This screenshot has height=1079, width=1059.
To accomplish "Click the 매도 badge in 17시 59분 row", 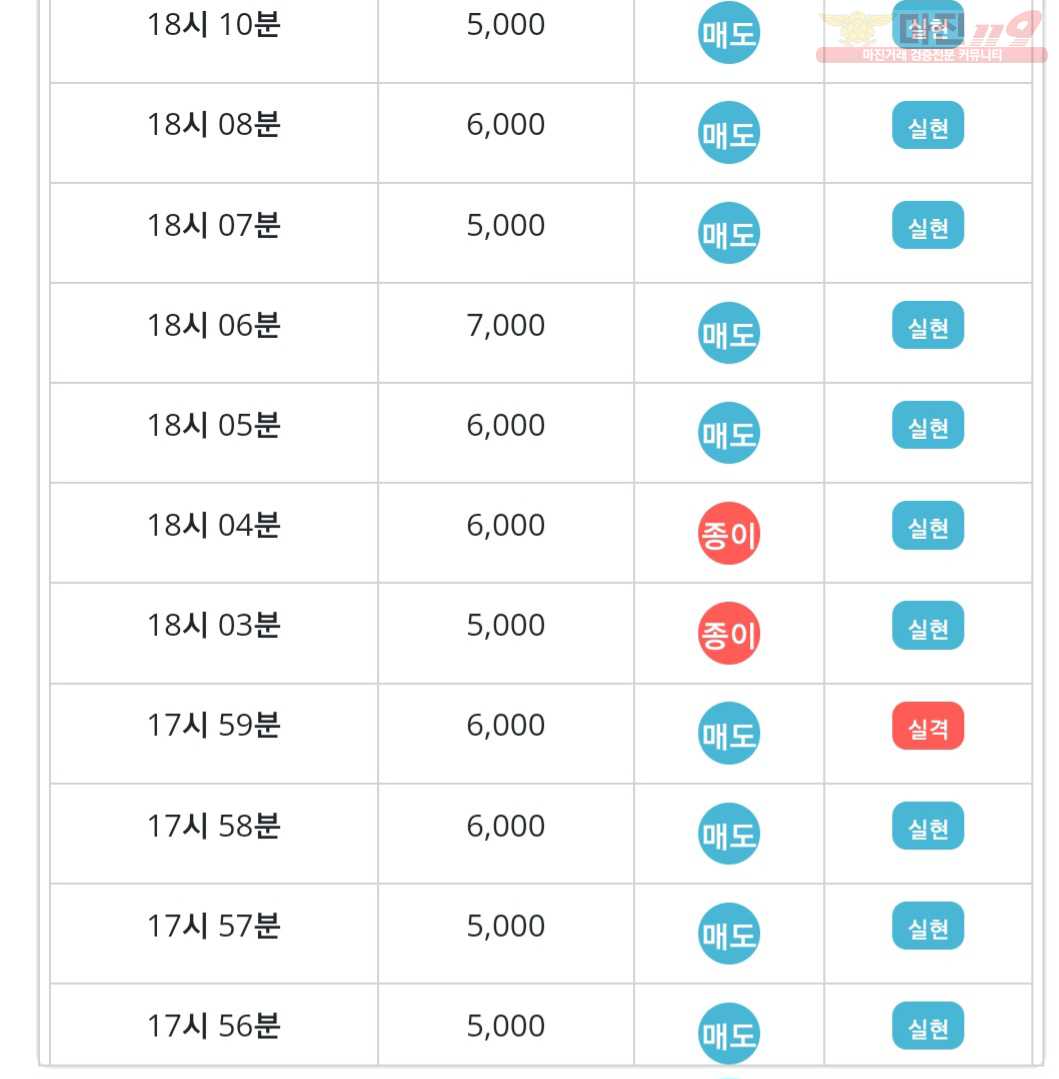I will click(x=729, y=734).
